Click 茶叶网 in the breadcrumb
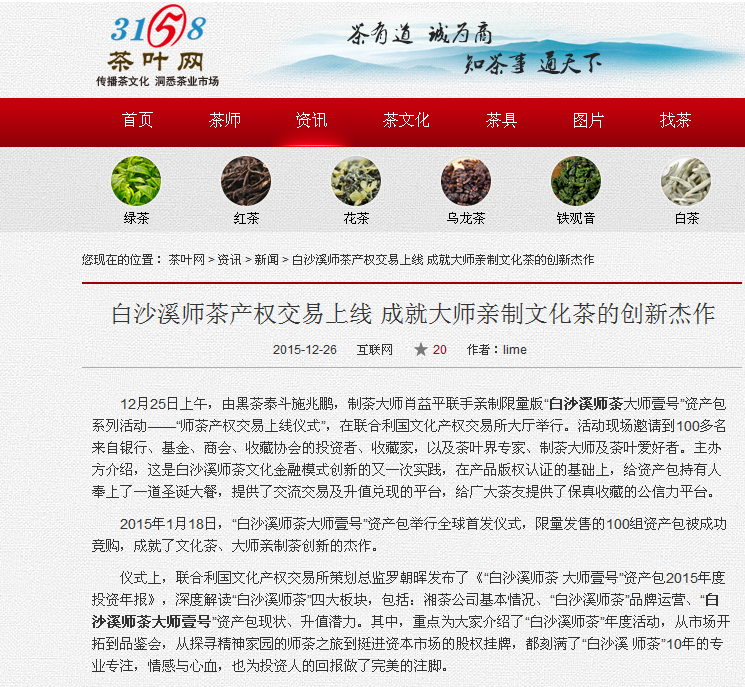This screenshot has width=745, height=687. 186,260
